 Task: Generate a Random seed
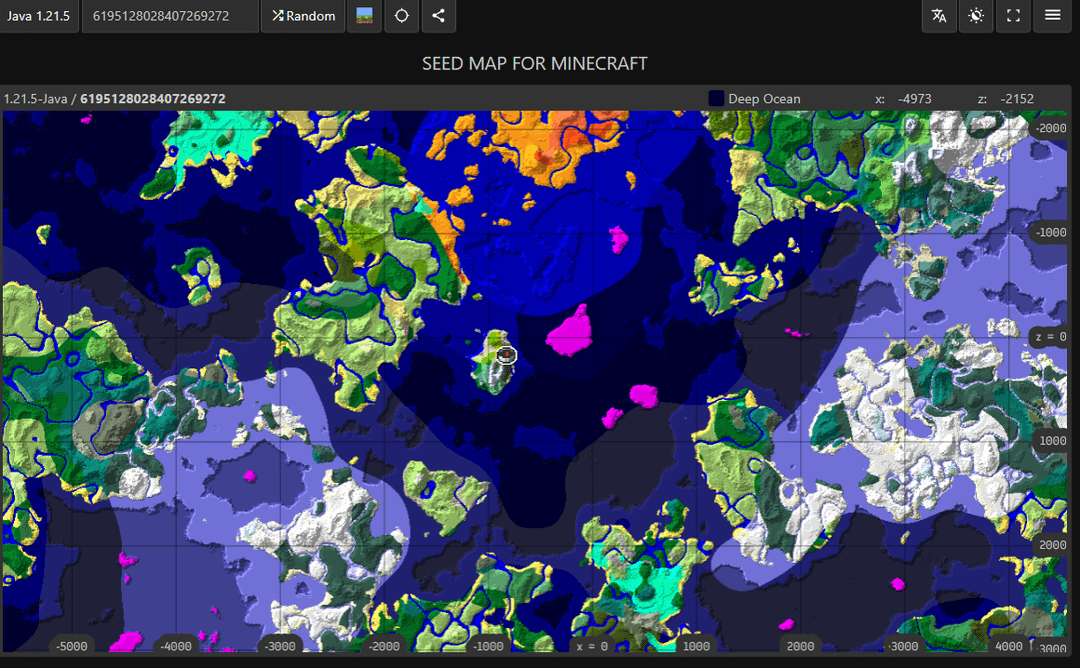(x=304, y=16)
